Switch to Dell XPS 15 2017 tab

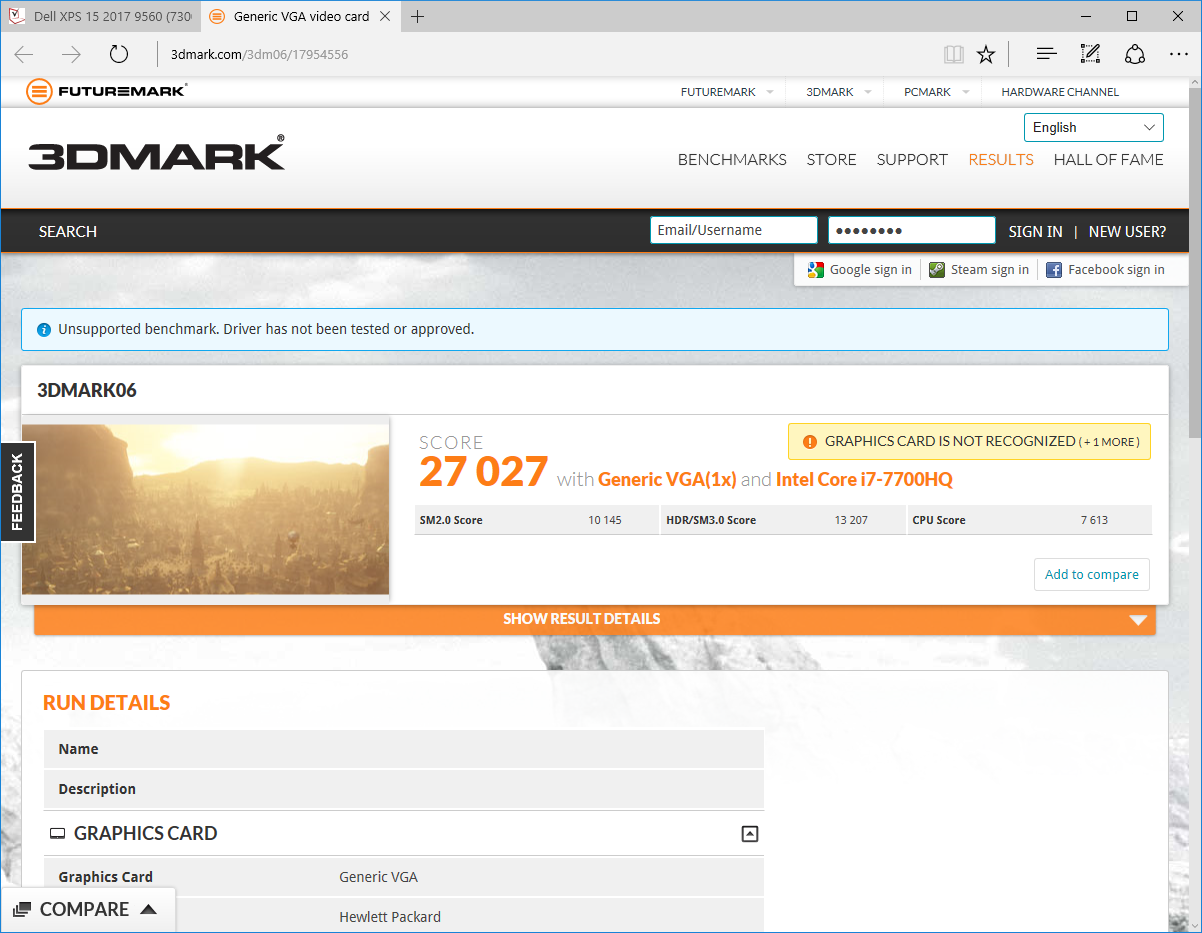pyautogui.click(x=100, y=16)
